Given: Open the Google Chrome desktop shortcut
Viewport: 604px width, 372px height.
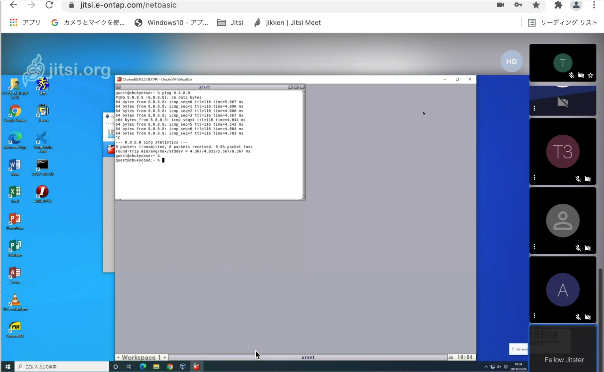Looking at the screenshot, I should coord(15,114).
